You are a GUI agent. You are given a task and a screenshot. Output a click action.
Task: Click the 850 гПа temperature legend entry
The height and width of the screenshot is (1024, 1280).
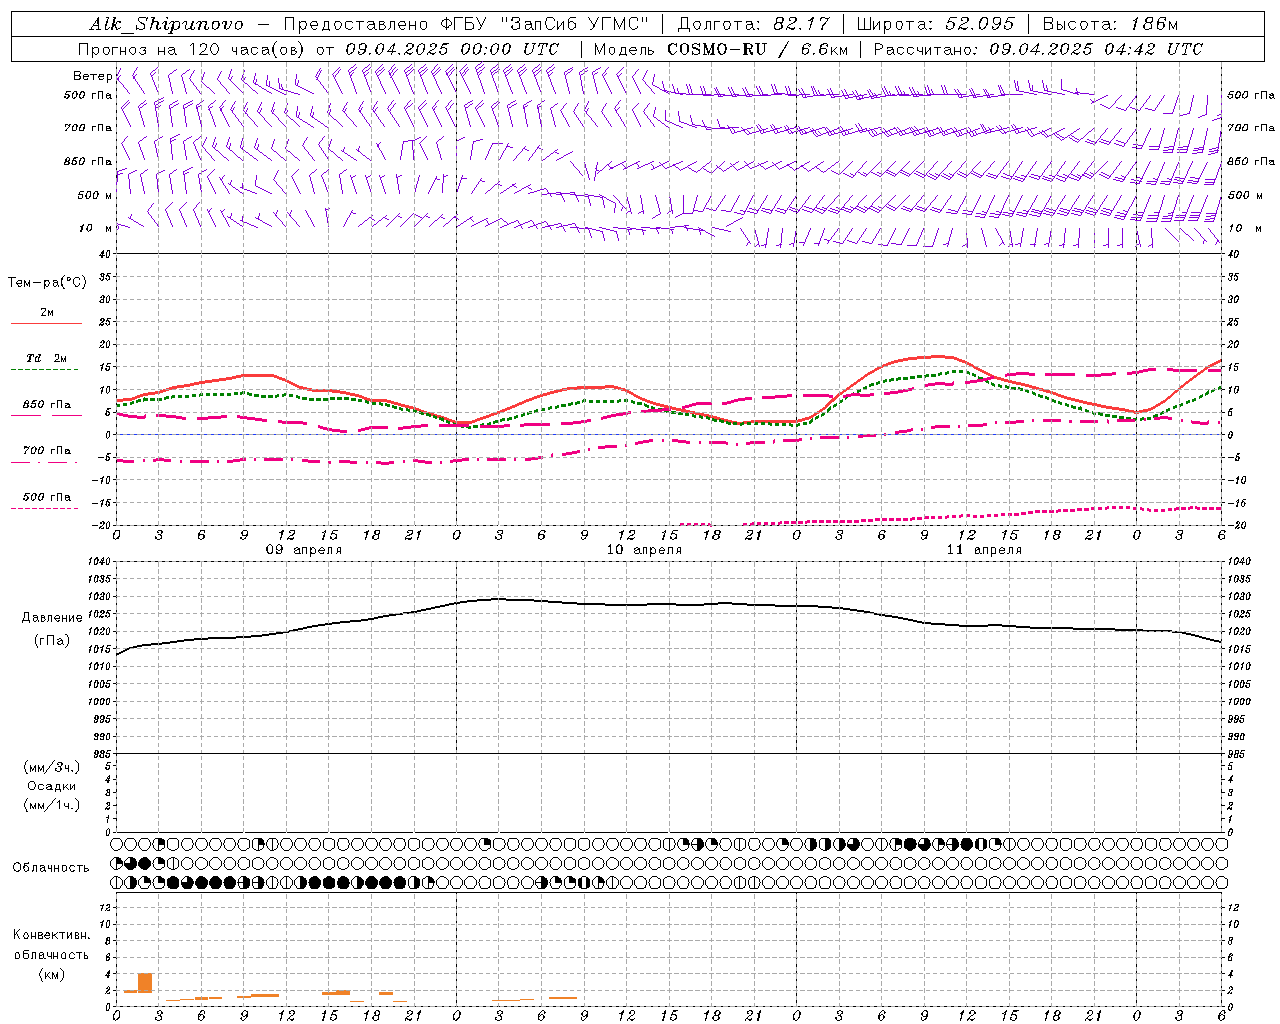[x=47, y=405]
